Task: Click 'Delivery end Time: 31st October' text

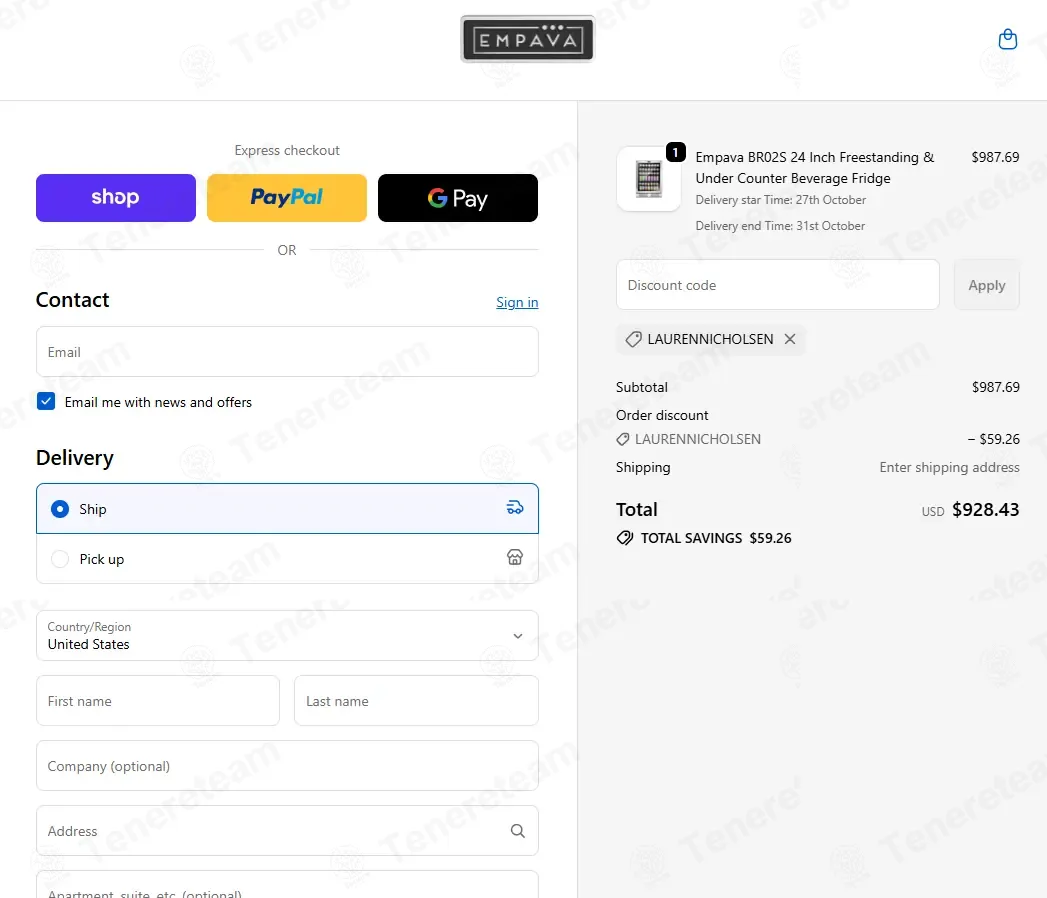Action: (780, 226)
